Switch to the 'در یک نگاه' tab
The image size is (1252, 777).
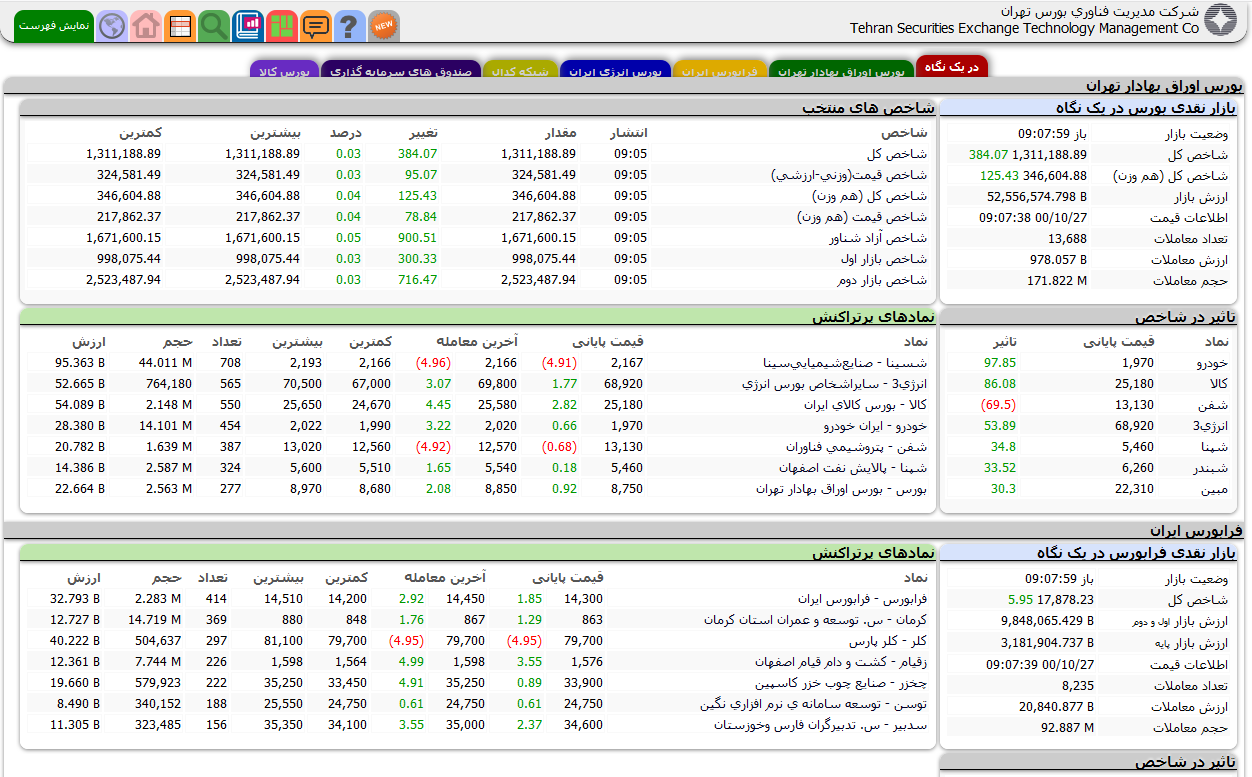pyautogui.click(x=951, y=67)
